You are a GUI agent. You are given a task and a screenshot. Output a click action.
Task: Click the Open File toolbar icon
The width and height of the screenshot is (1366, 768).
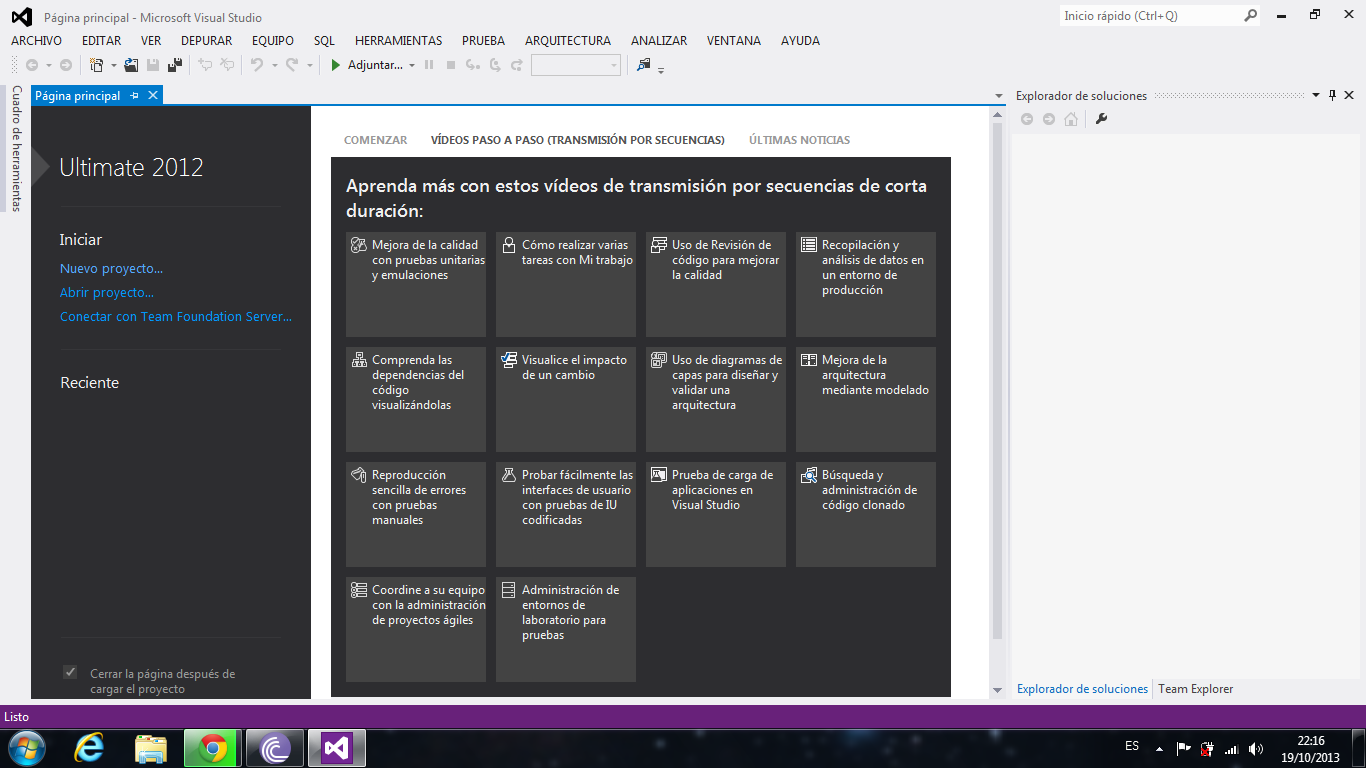point(131,65)
